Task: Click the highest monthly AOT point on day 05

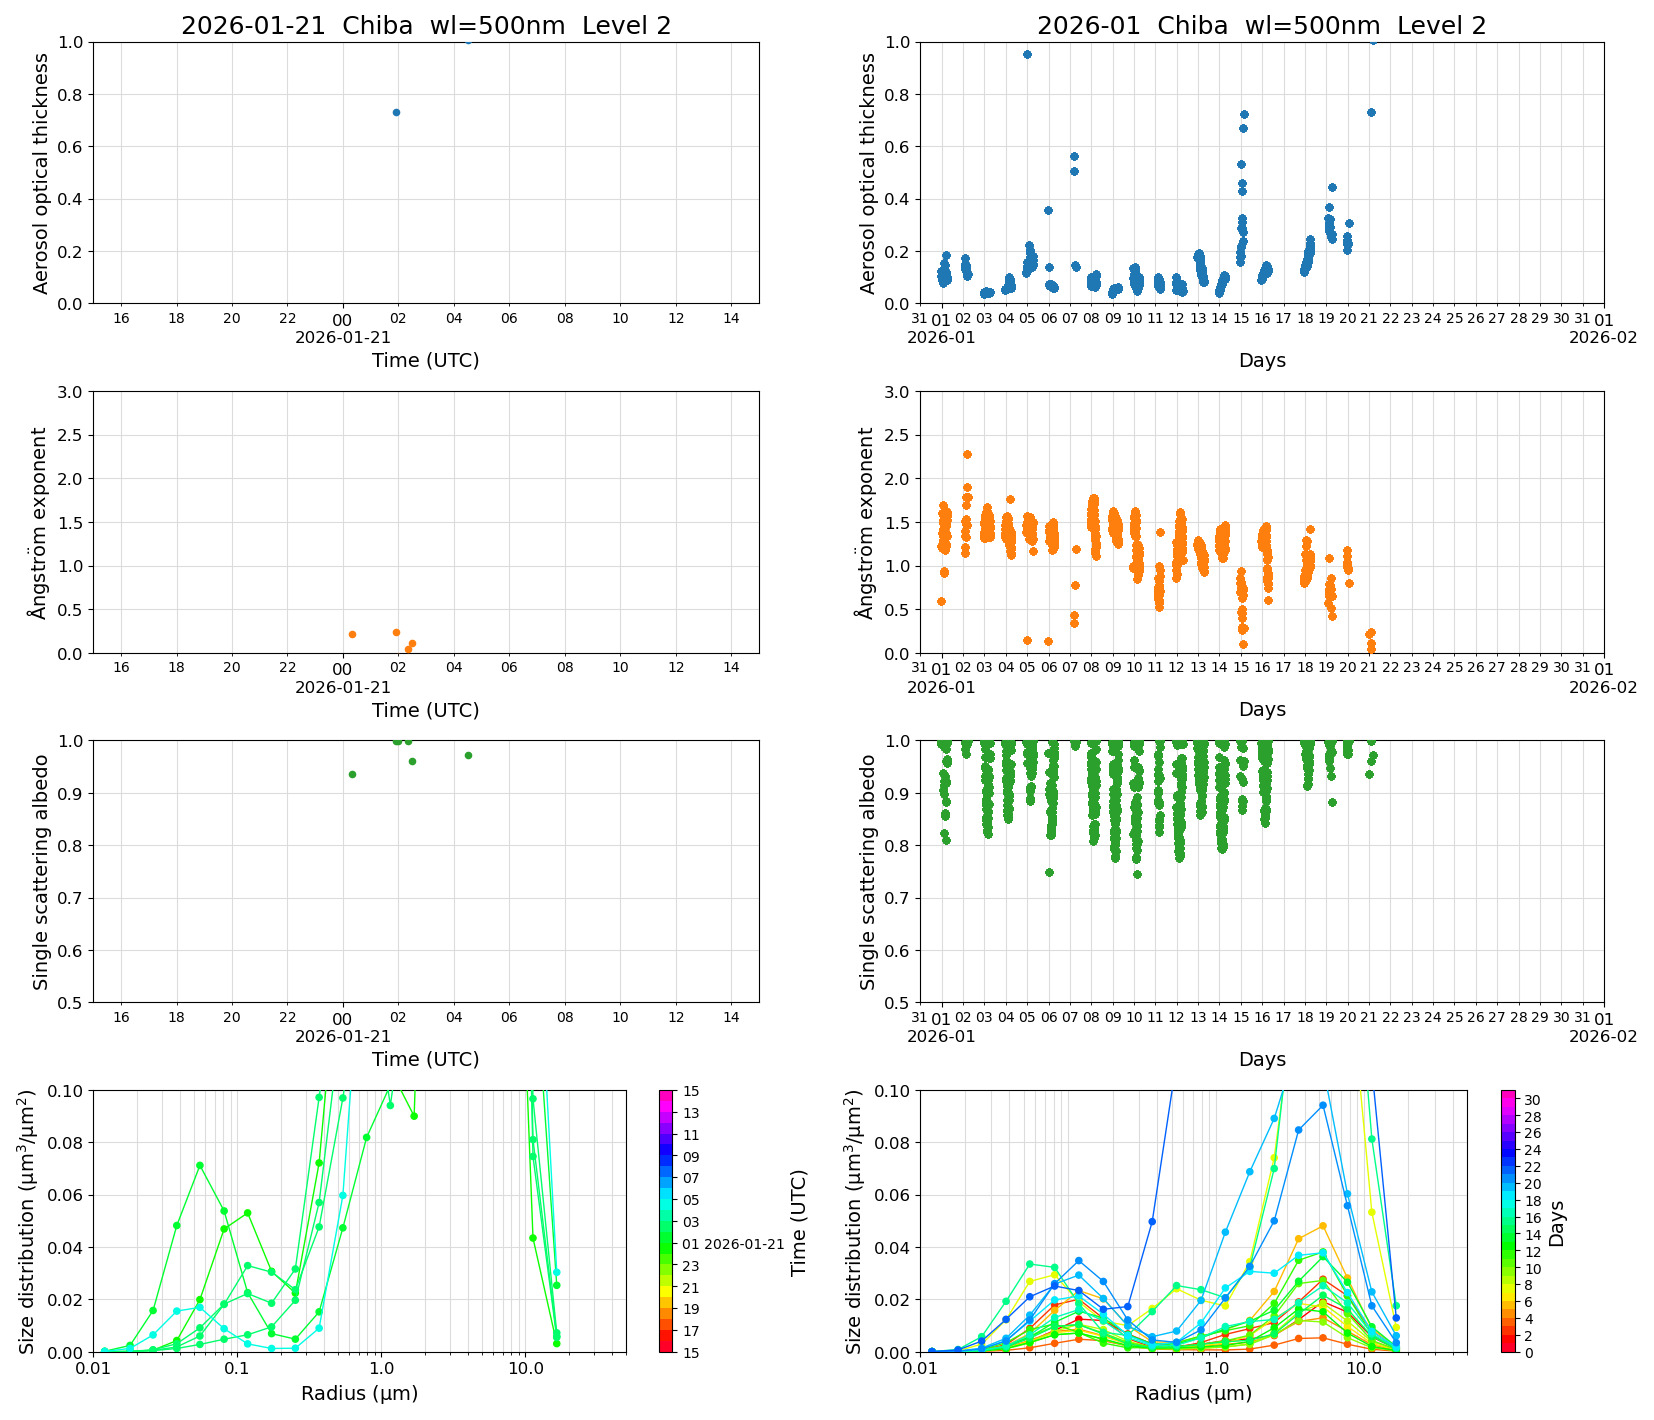Action: [x=1027, y=54]
